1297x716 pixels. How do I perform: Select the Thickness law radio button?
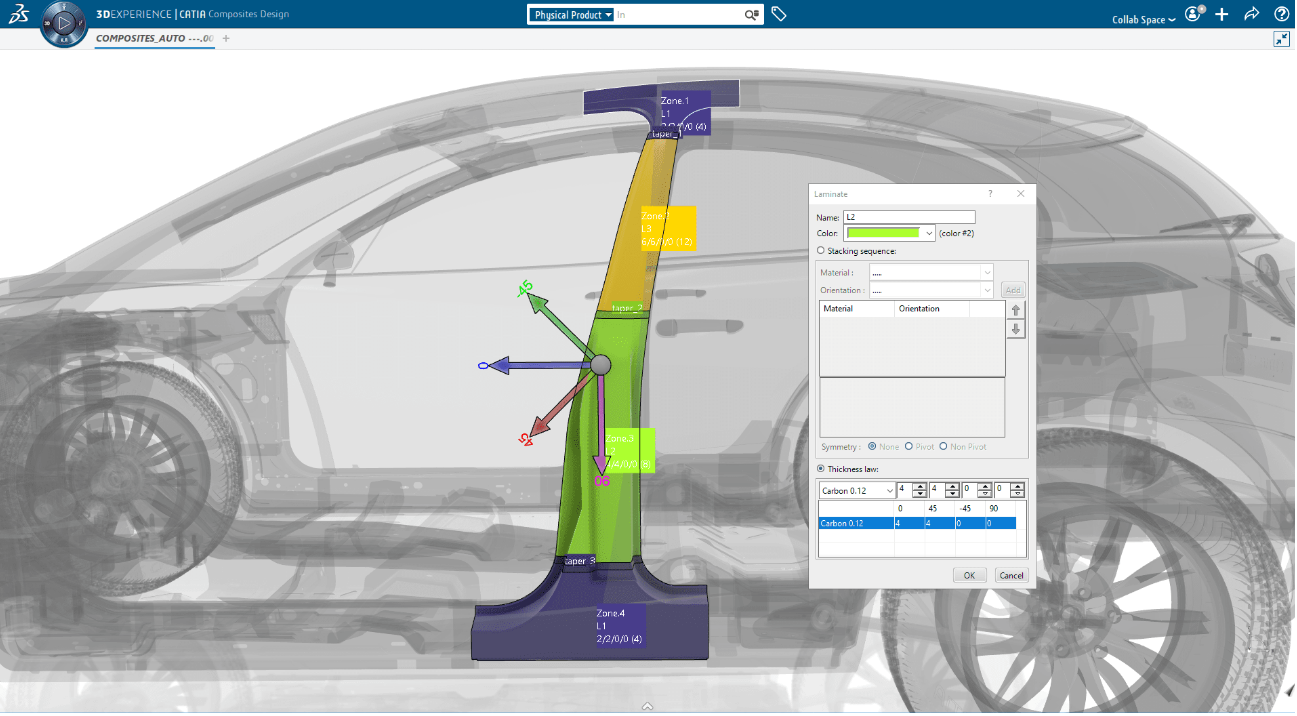pos(822,469)
